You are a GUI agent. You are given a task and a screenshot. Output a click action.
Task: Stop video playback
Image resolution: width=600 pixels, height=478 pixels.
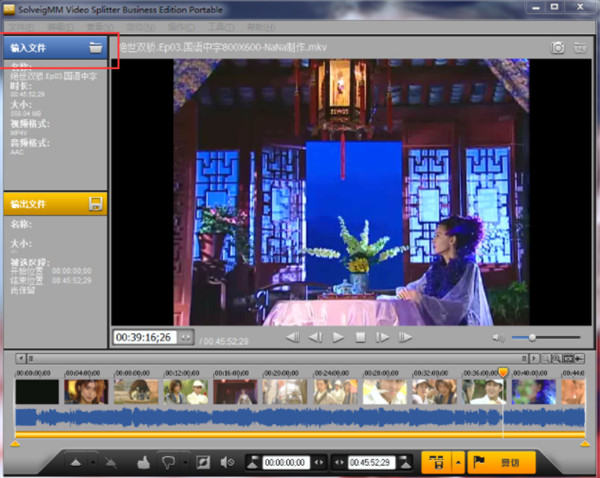click(360, 337)
